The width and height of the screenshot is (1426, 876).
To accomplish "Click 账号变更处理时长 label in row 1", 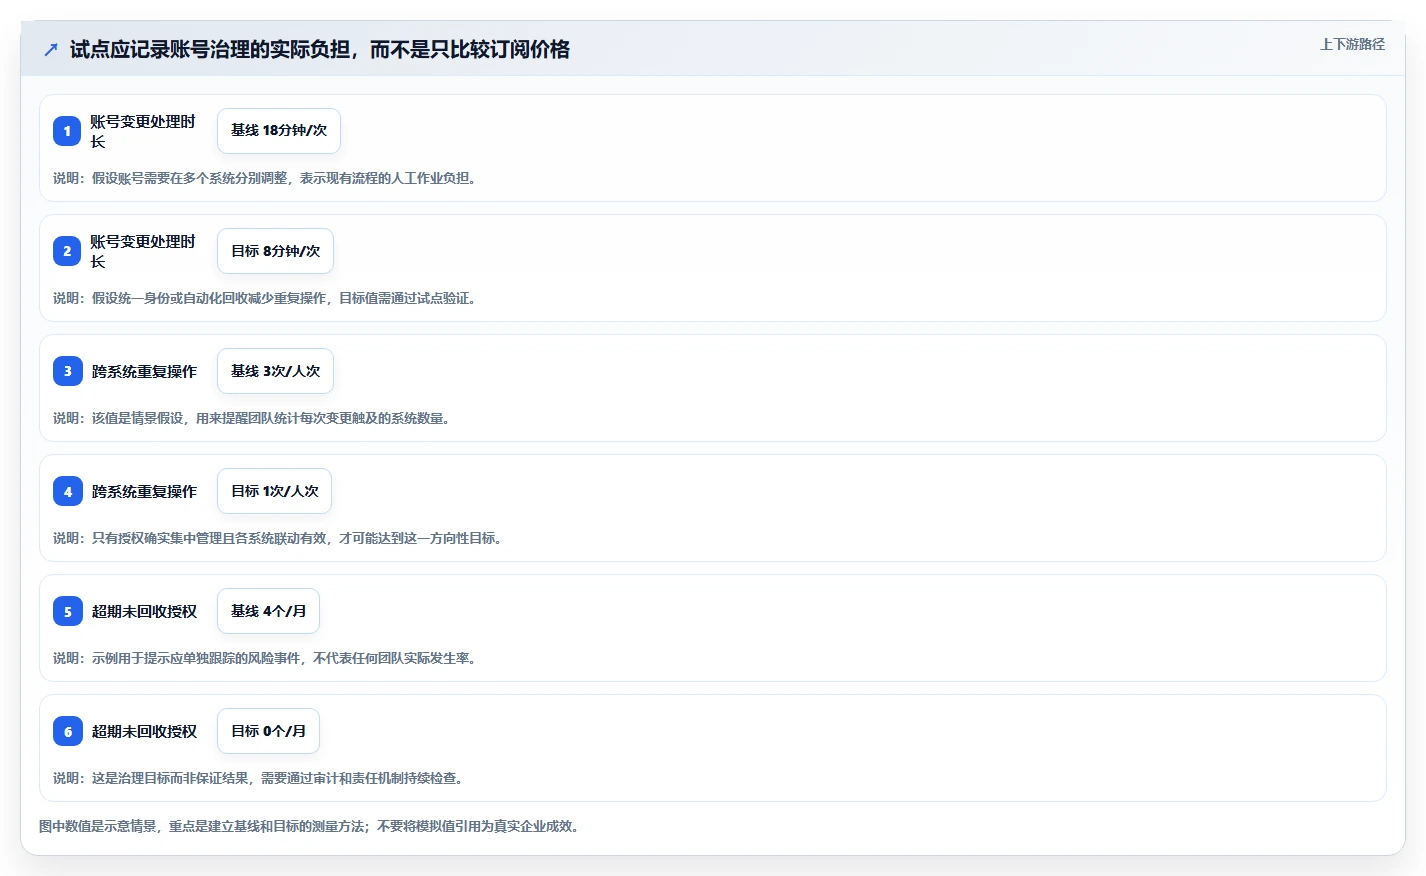I will coord(143,131).
